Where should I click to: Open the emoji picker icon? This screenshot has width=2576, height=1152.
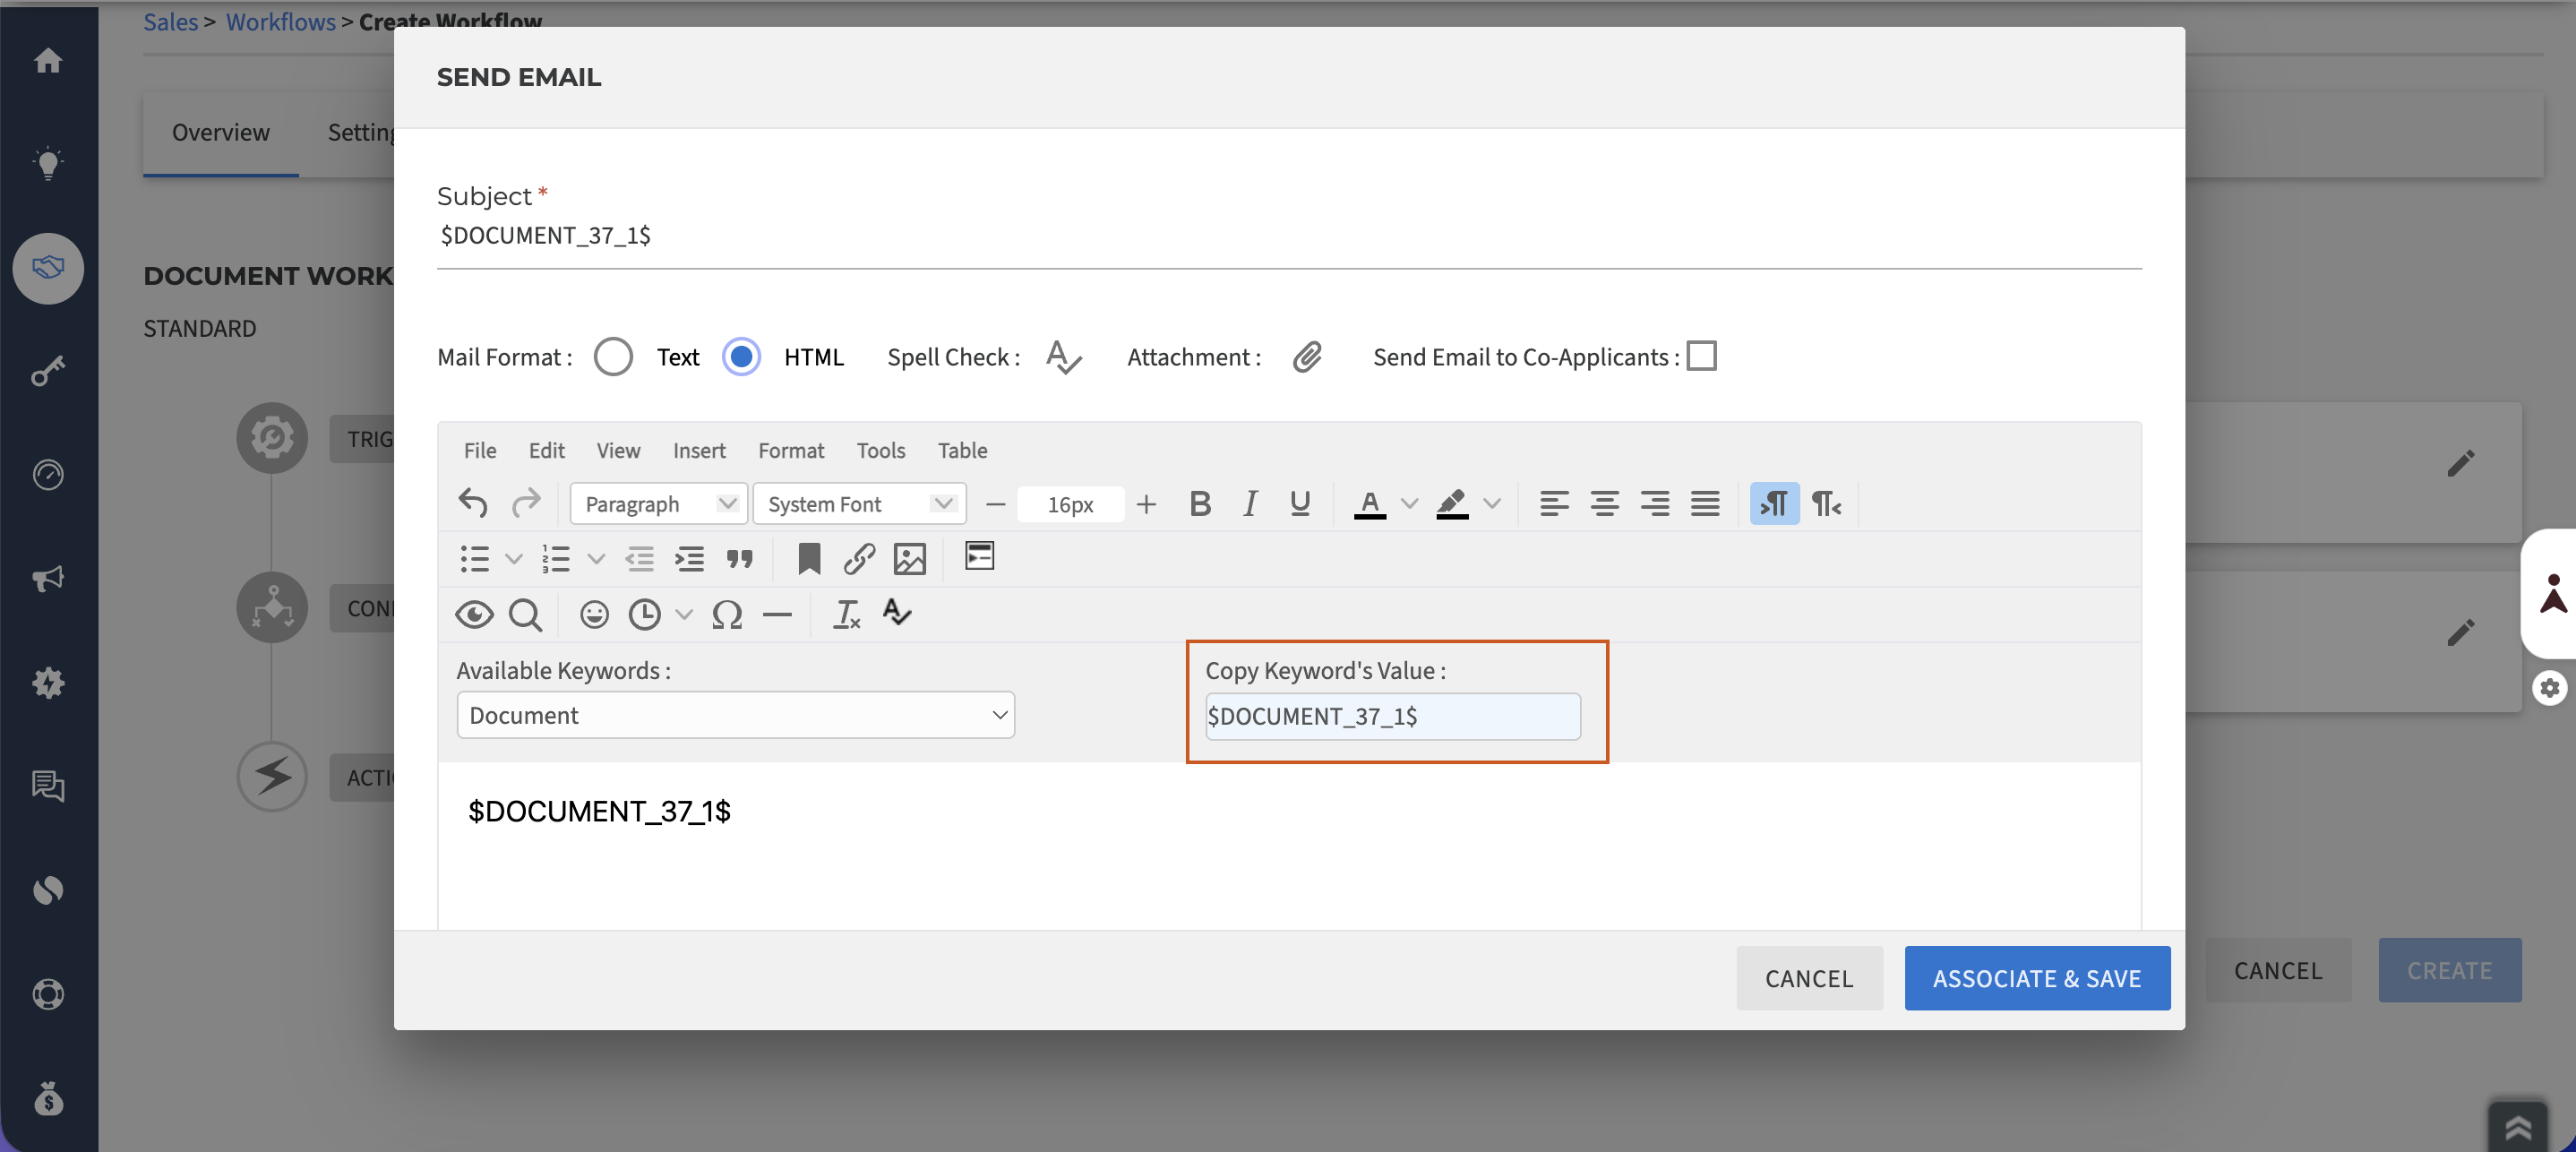(594, 614)
